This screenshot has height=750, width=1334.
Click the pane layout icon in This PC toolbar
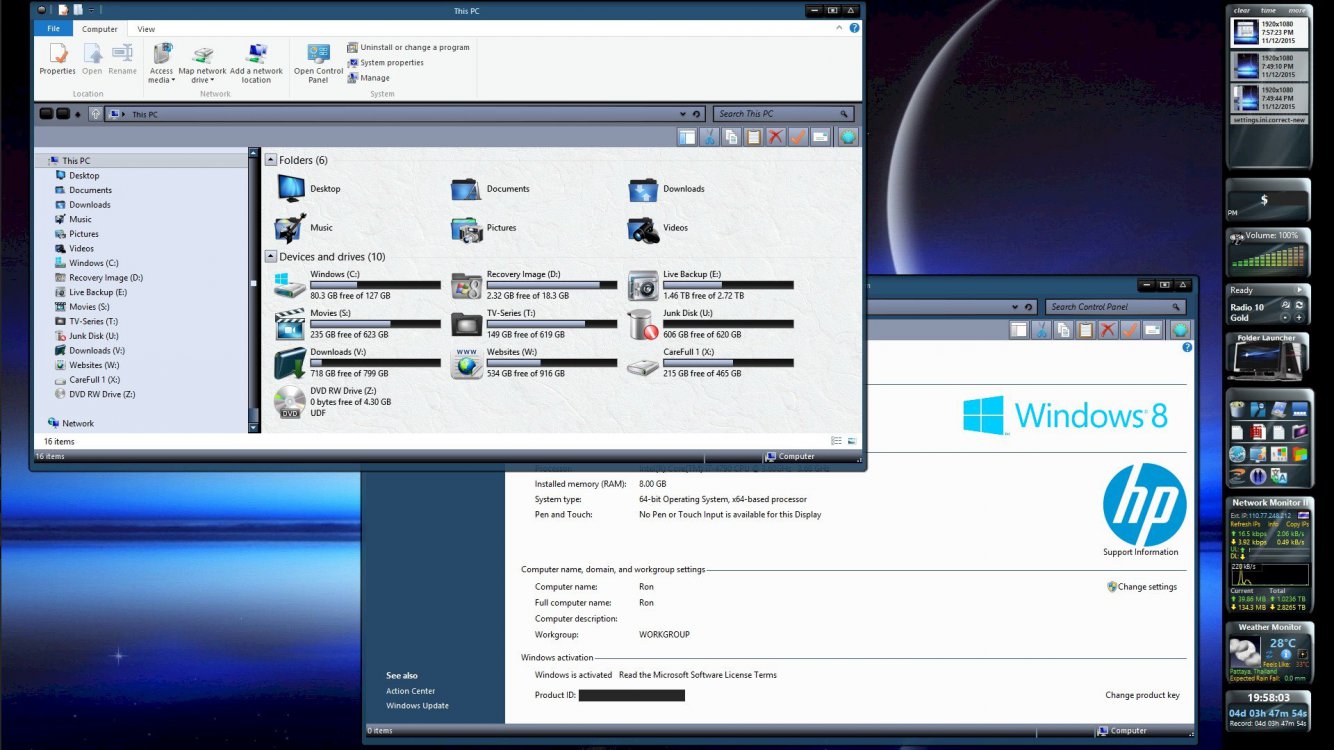687,137
